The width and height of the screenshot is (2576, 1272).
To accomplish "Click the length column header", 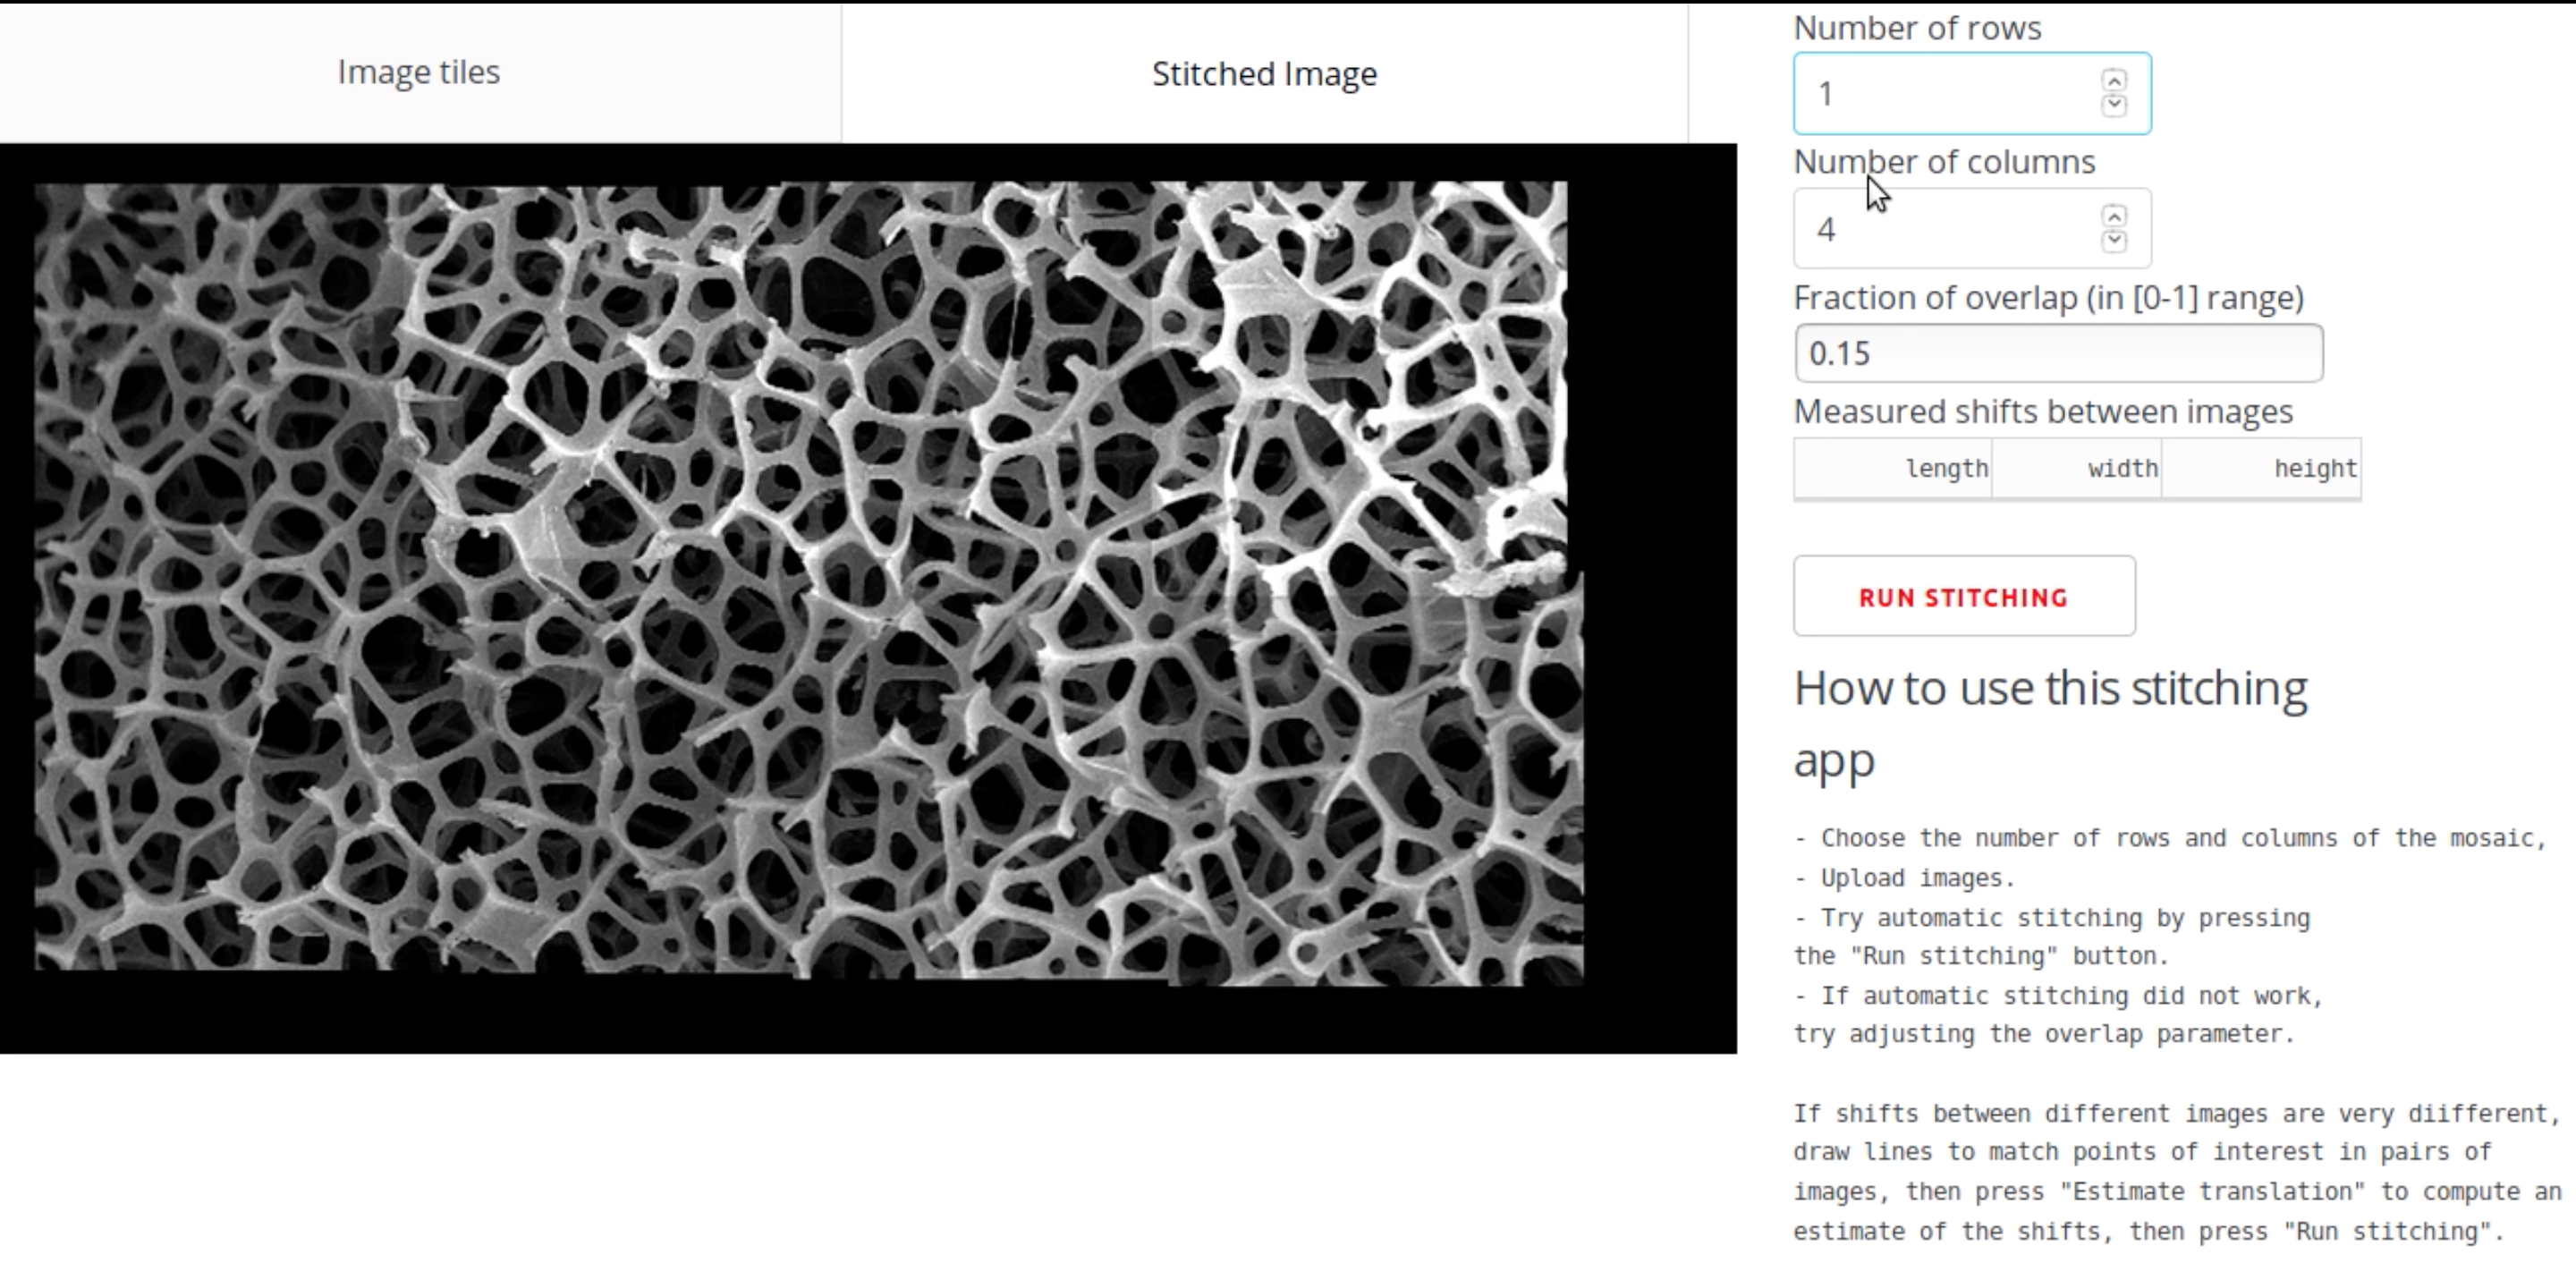I will coord(1892,468).
